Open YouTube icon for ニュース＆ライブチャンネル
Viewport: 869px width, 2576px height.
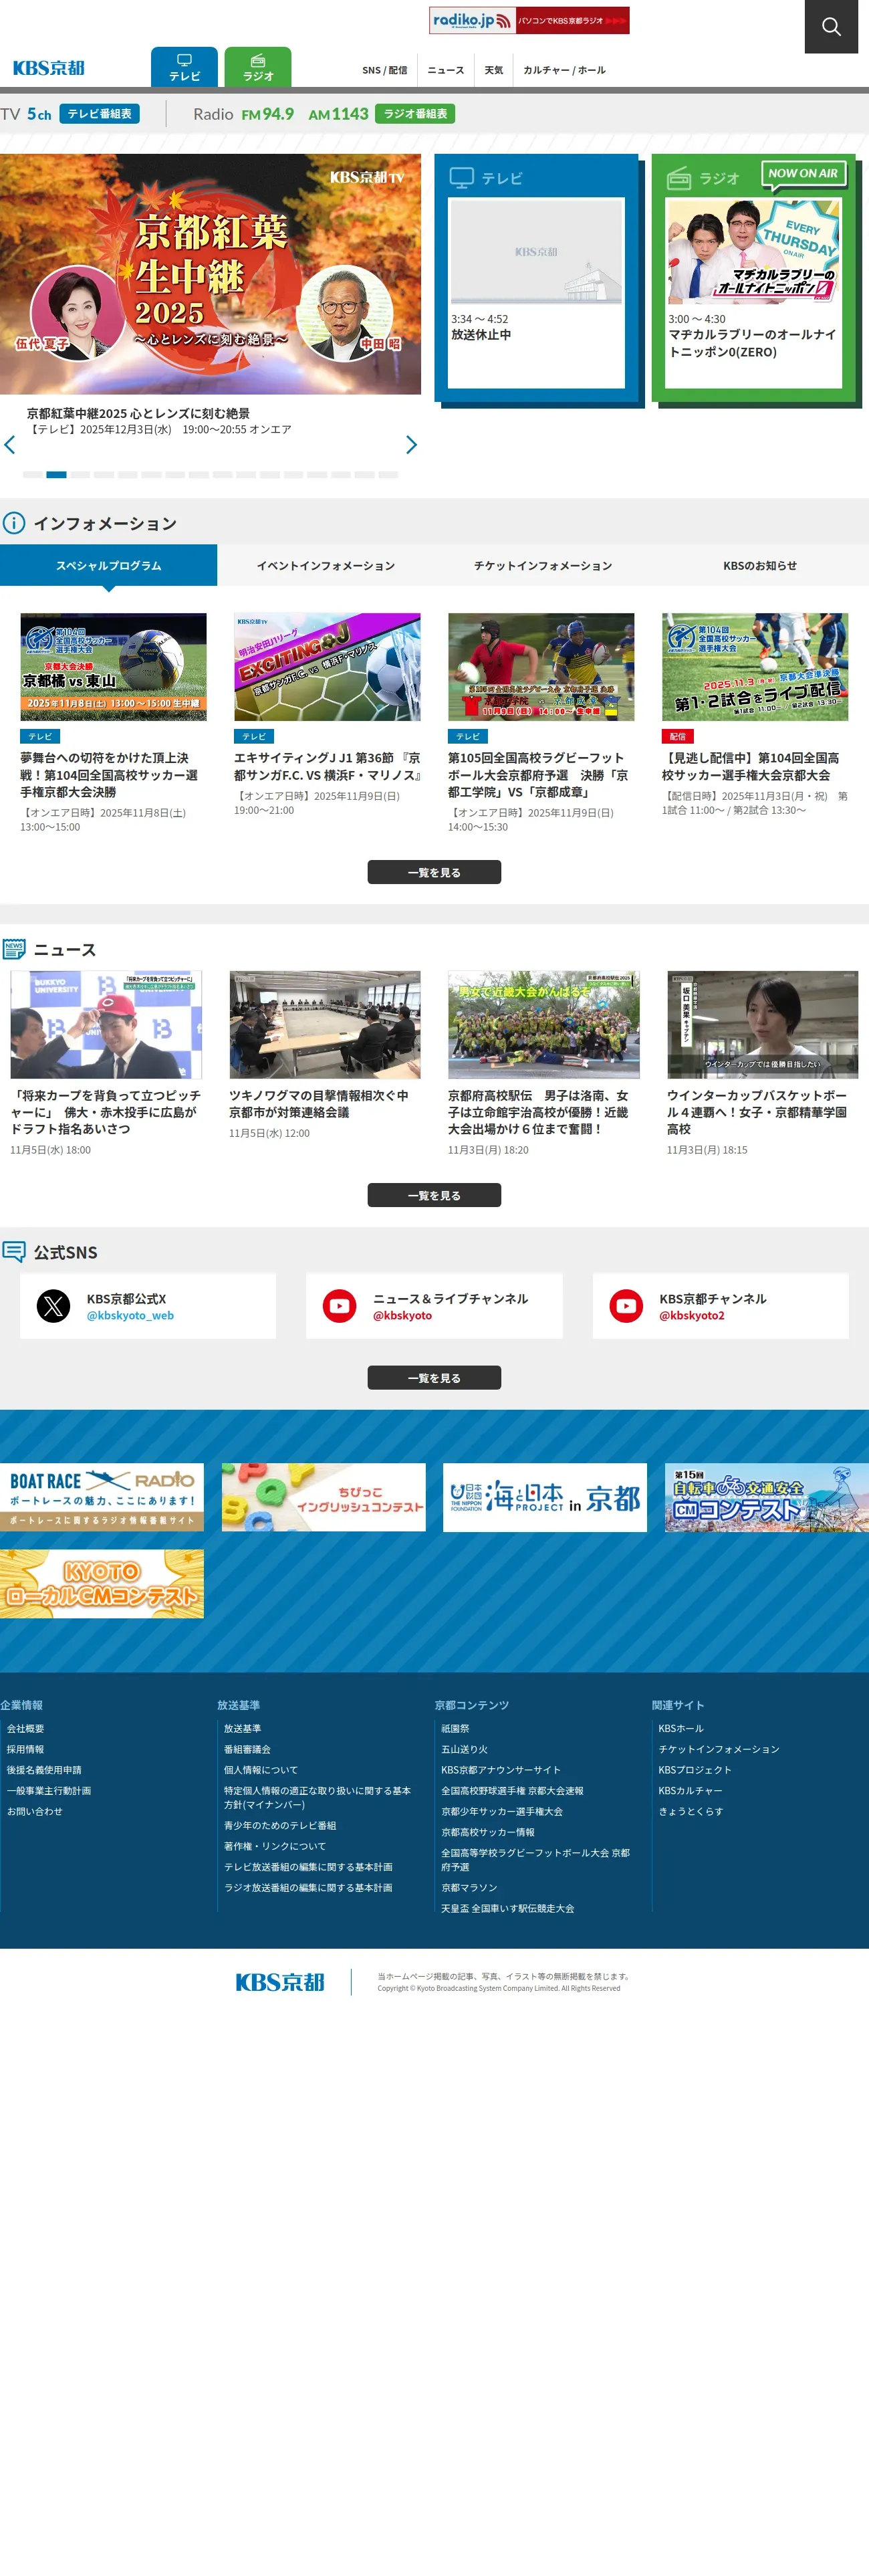(340, 1306)
